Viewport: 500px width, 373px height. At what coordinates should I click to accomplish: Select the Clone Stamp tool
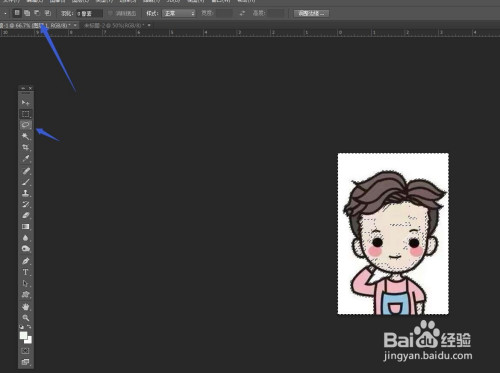(x=25, y=193)
